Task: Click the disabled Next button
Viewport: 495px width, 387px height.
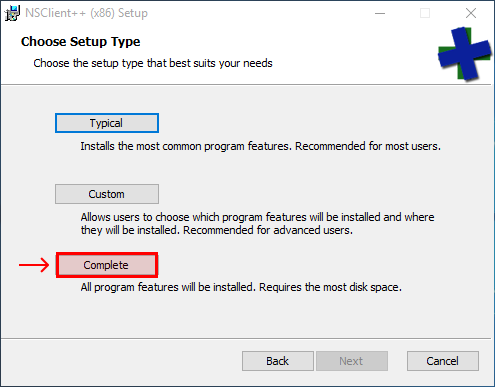Action: [352, 361]
